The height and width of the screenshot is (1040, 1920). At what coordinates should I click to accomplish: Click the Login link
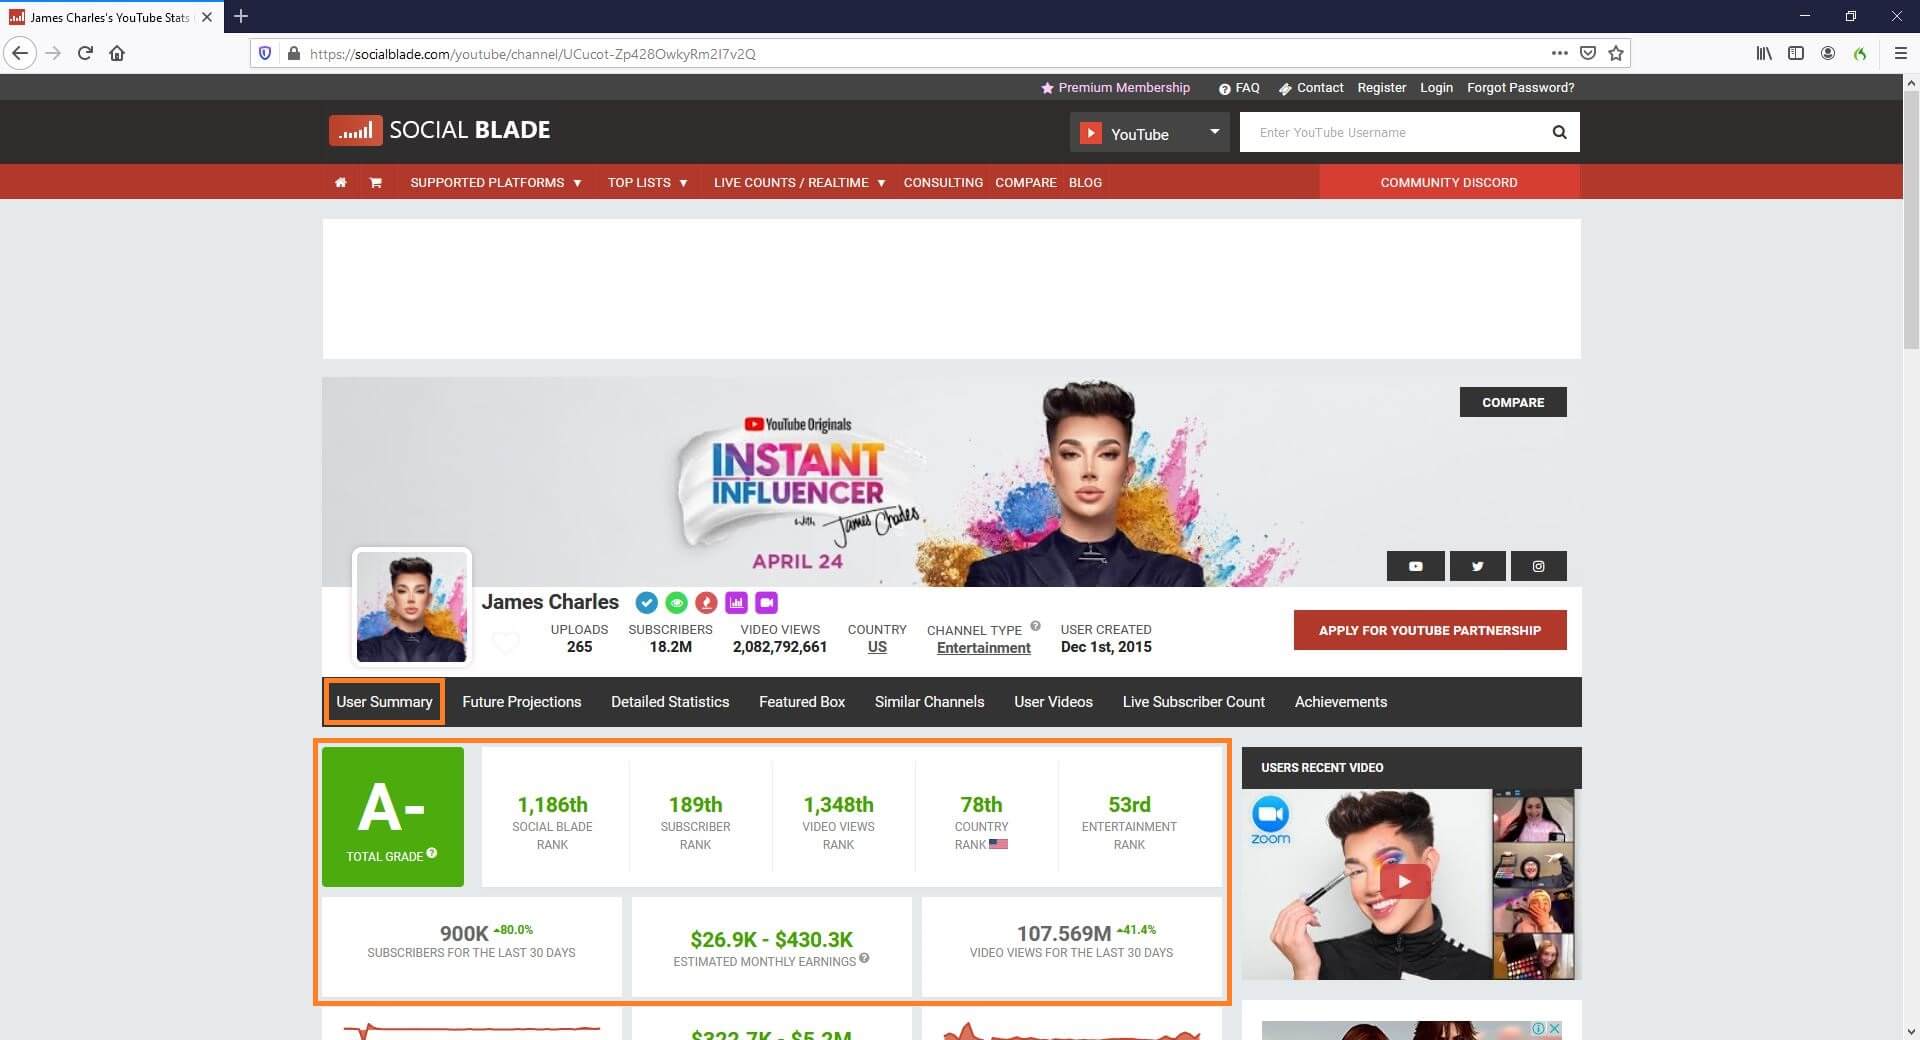point(1437,88)
